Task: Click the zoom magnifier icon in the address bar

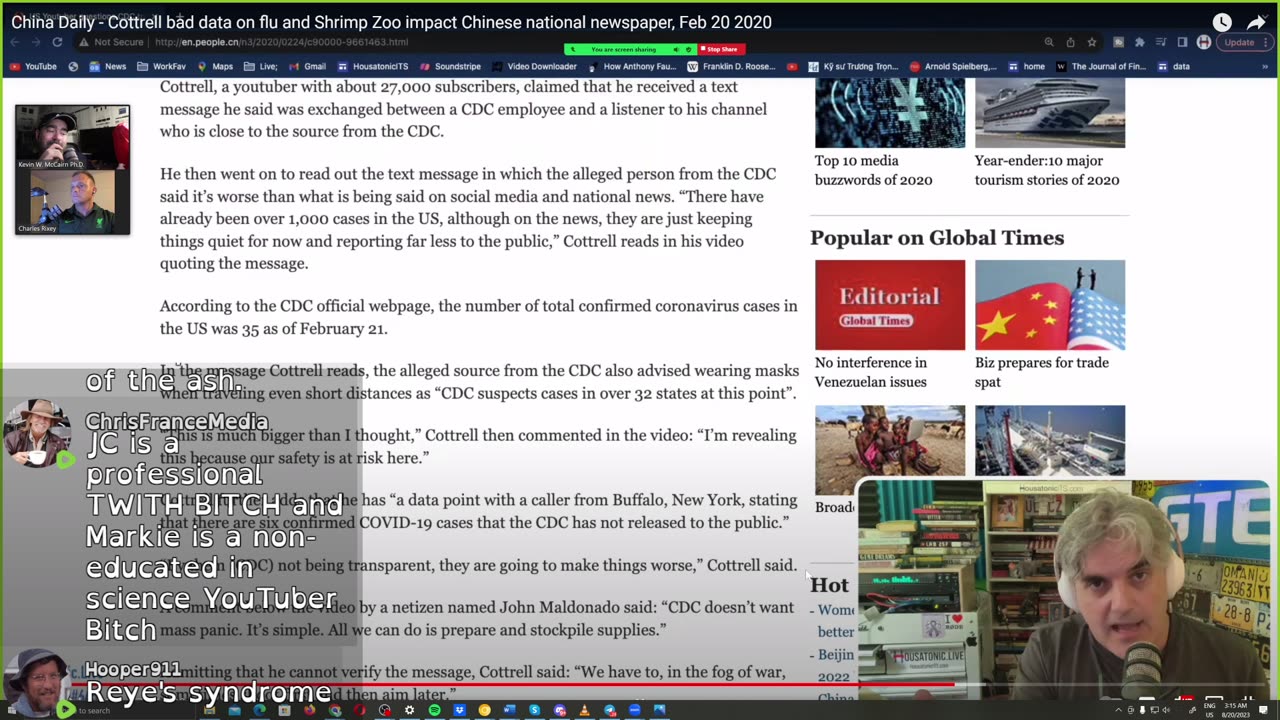Action: coord(1049,42)
